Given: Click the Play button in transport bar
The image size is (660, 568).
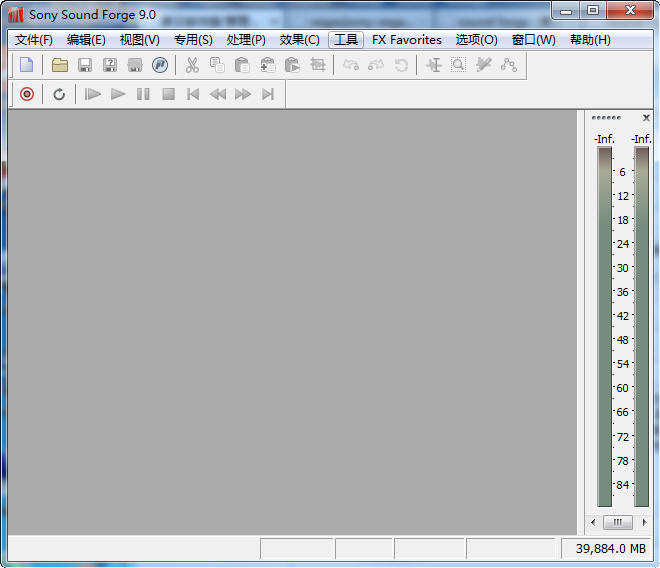Looking at the screenshot, I should pos(118,94).
